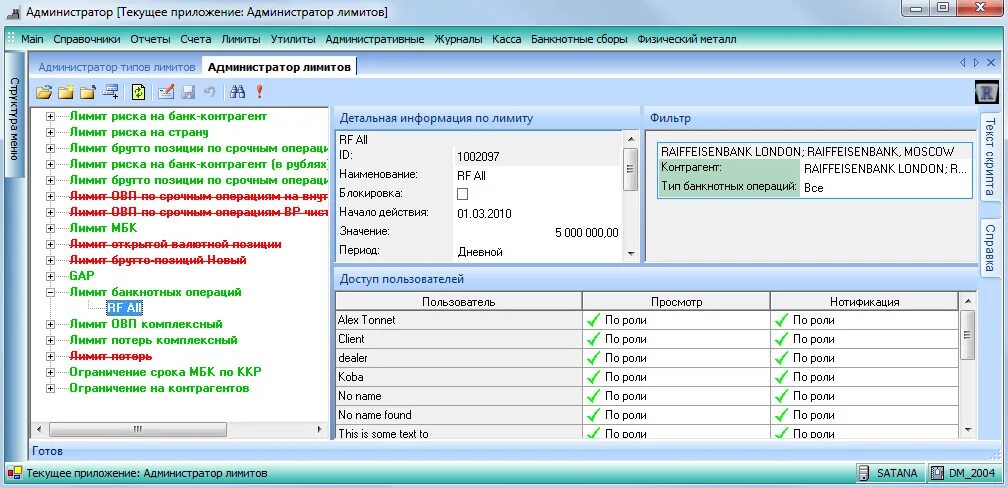
Task: Click Нотификация checkmark for Client
Action: [781, 339]
